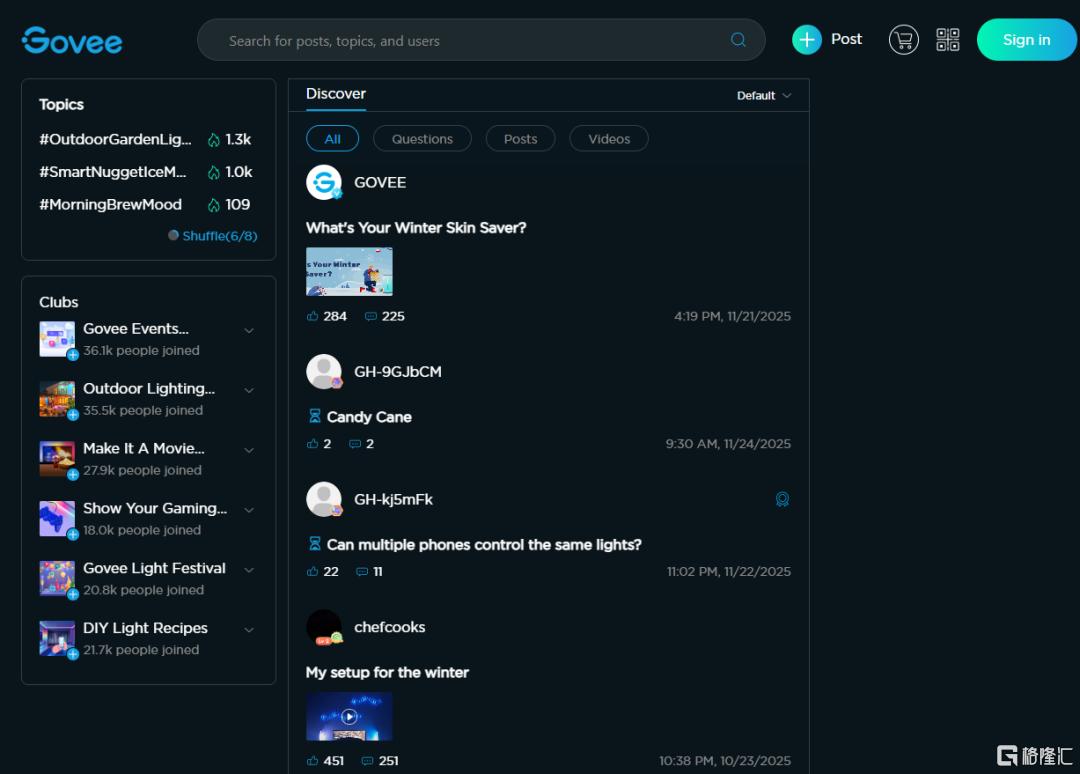The image size is (1080, 774).
Task: Click the Govee logo
Action: (x=72, y=40)
